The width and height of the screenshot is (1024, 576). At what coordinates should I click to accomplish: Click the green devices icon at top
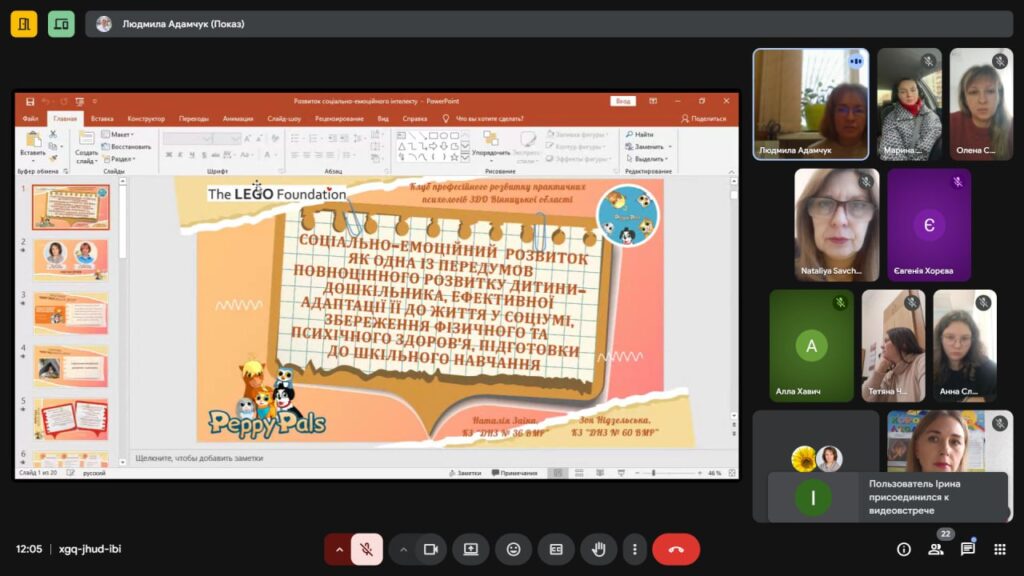point(61,24)
